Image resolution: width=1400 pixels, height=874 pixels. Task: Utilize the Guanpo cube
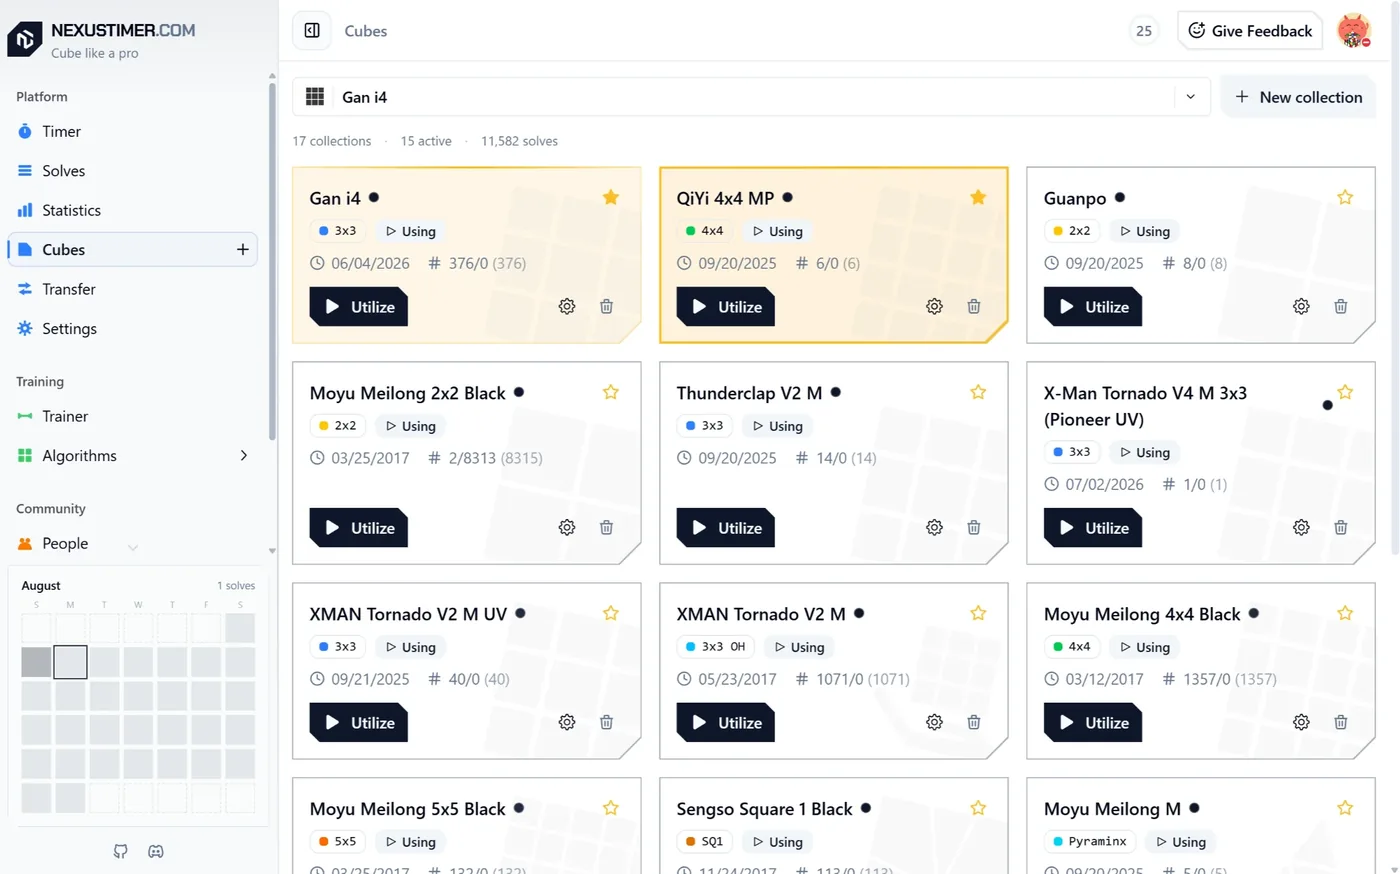click(1093, 307)
